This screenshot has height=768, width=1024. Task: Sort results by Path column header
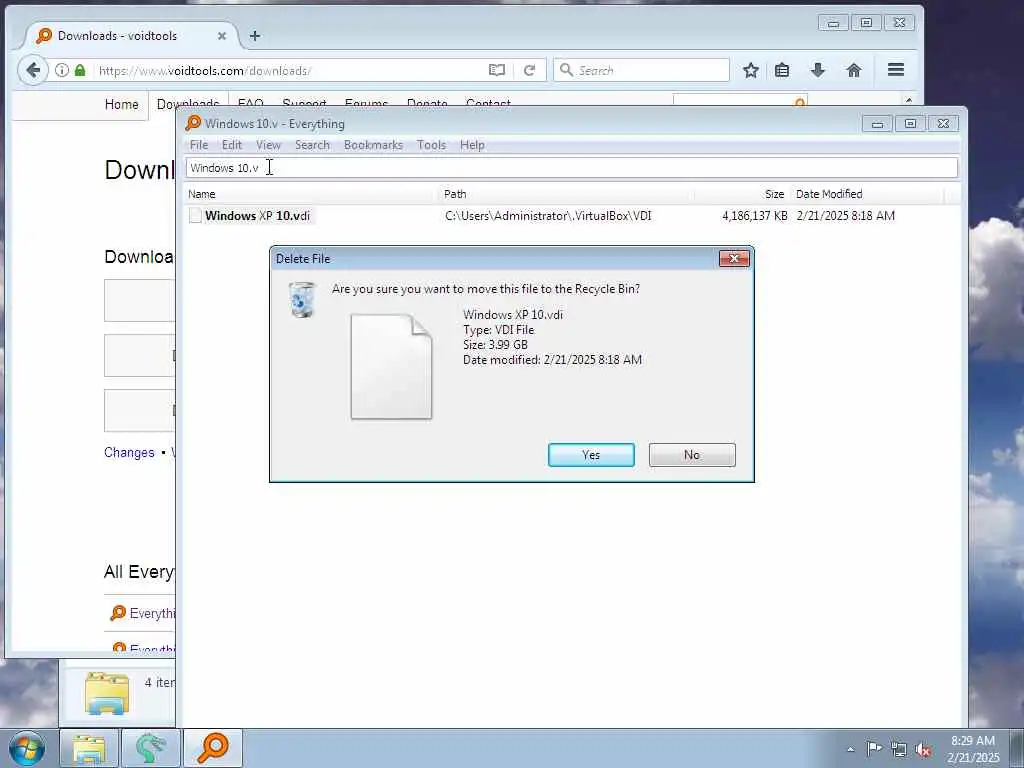(x=567, y=194)
